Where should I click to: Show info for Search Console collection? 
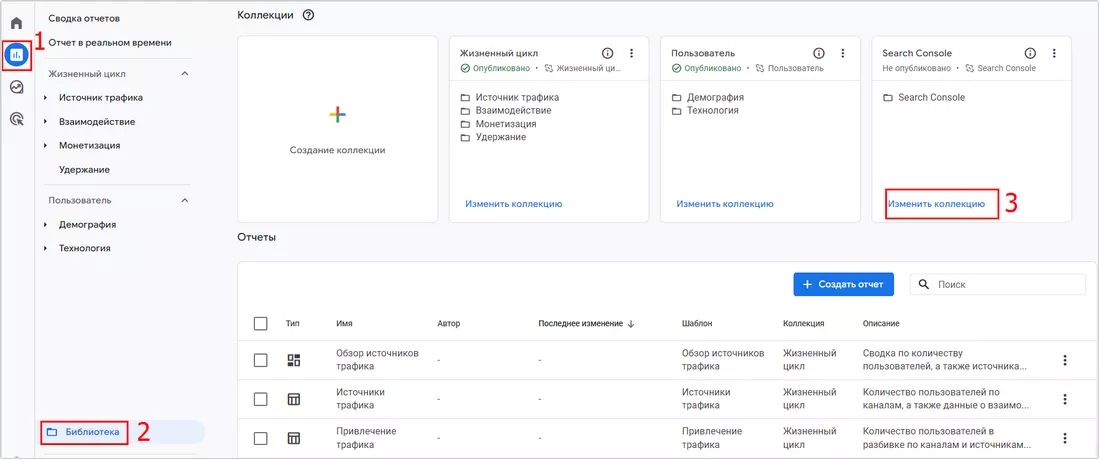pyautogui.click(x=1030, y=53)
